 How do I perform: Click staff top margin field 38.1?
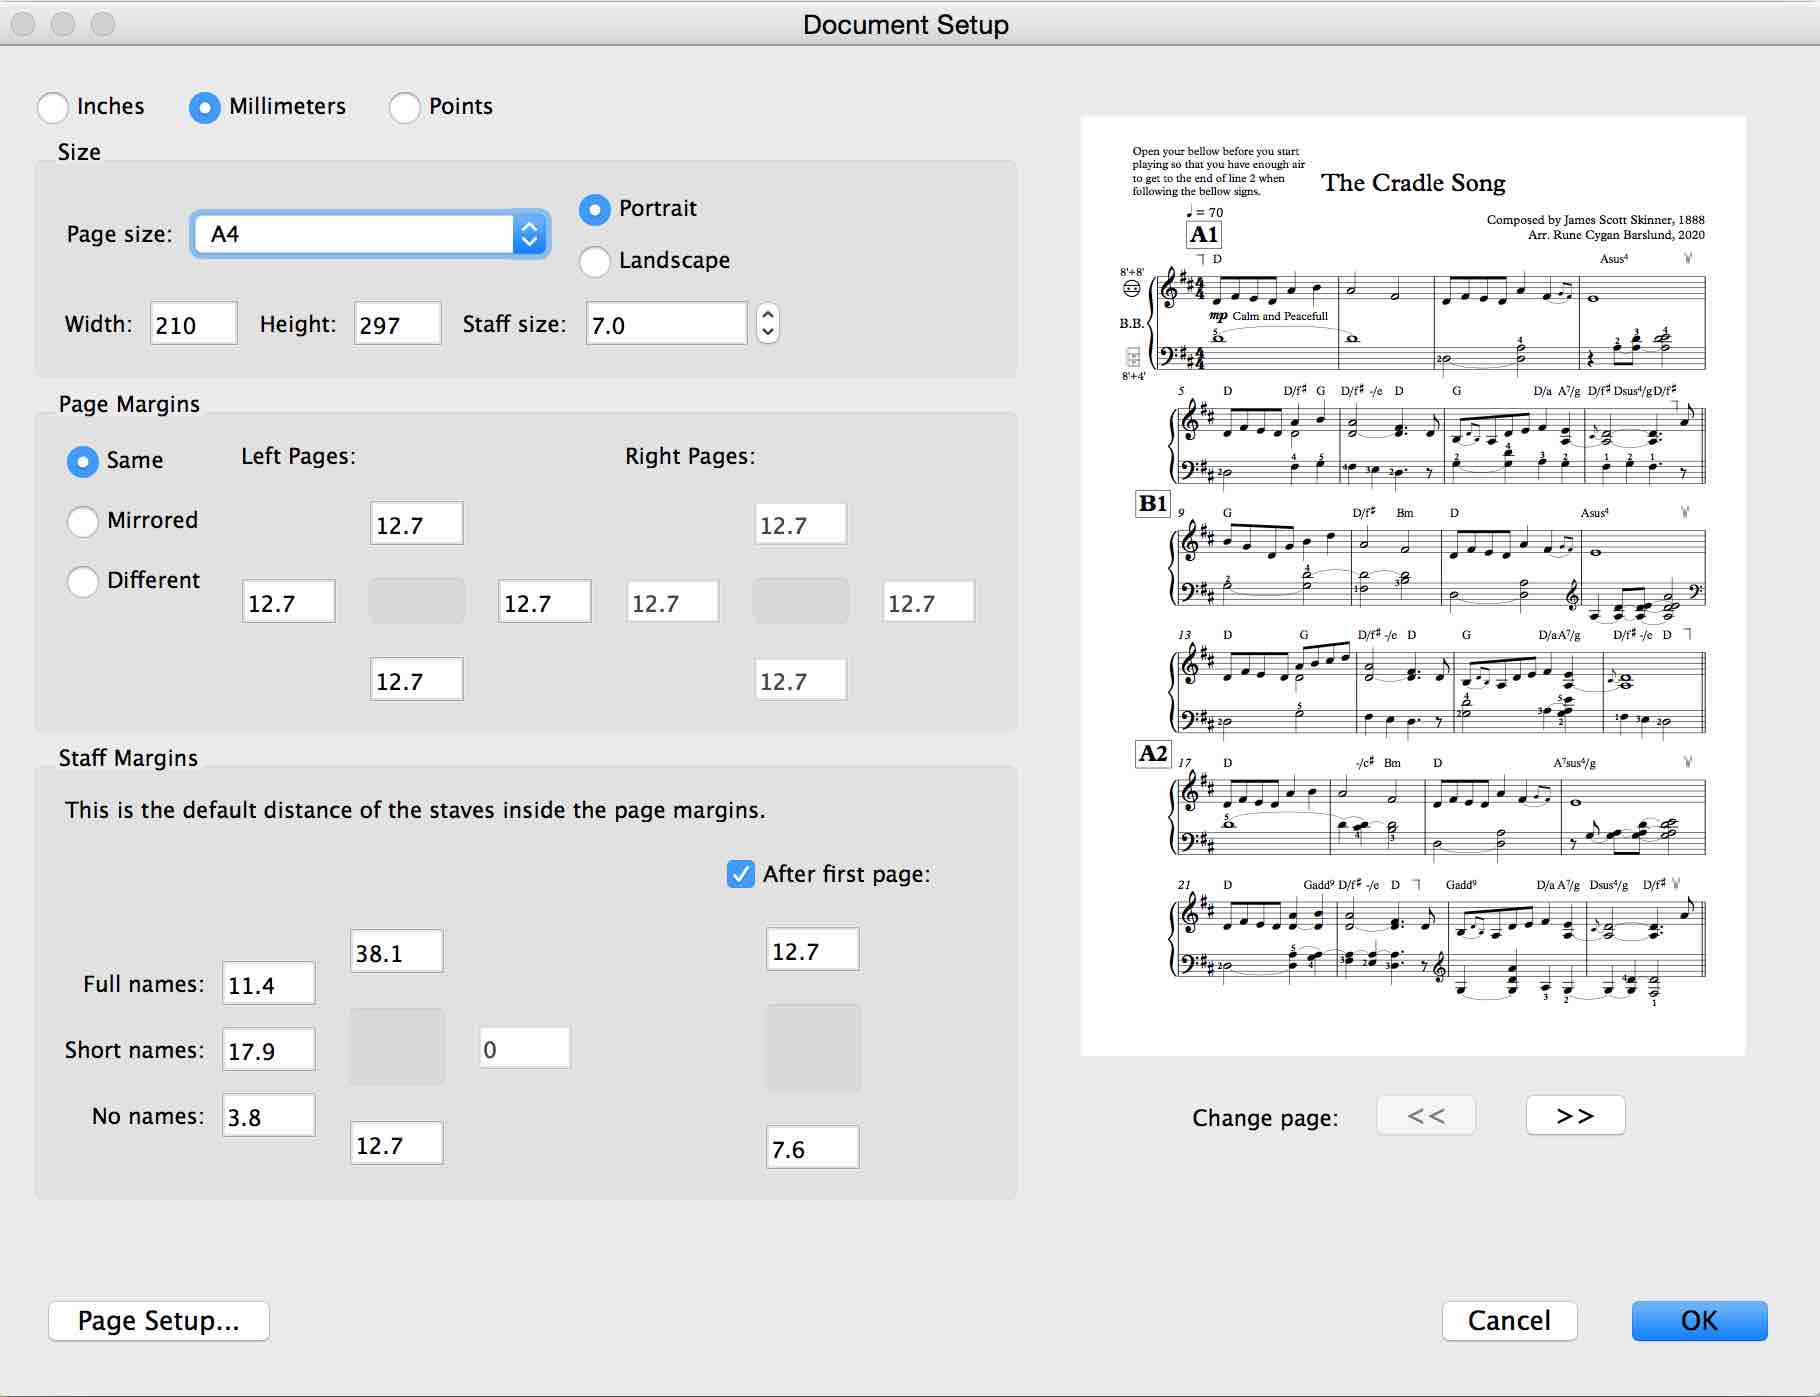point(397,951)
